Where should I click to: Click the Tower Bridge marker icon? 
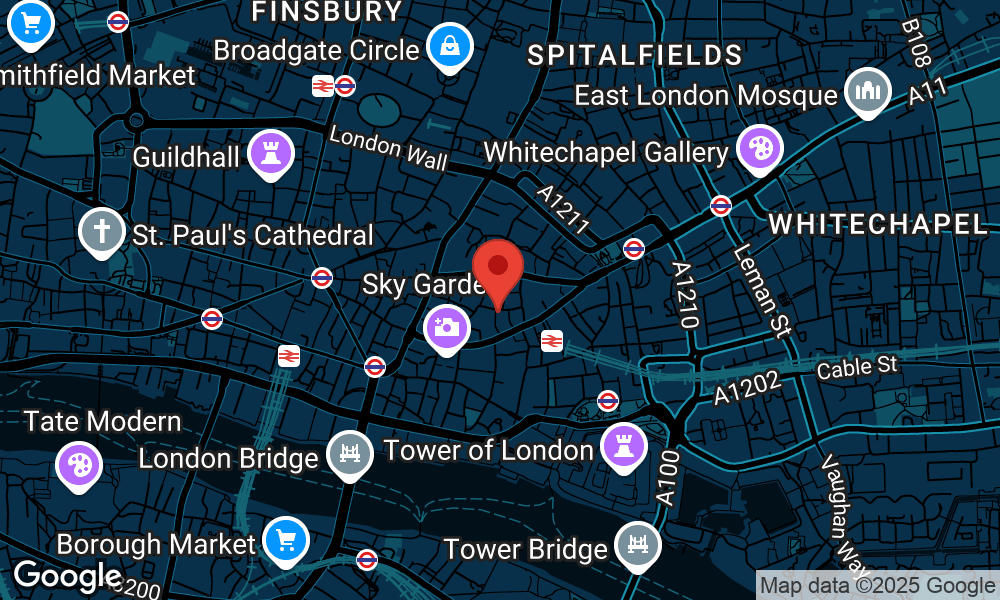[x=638, y=546]
